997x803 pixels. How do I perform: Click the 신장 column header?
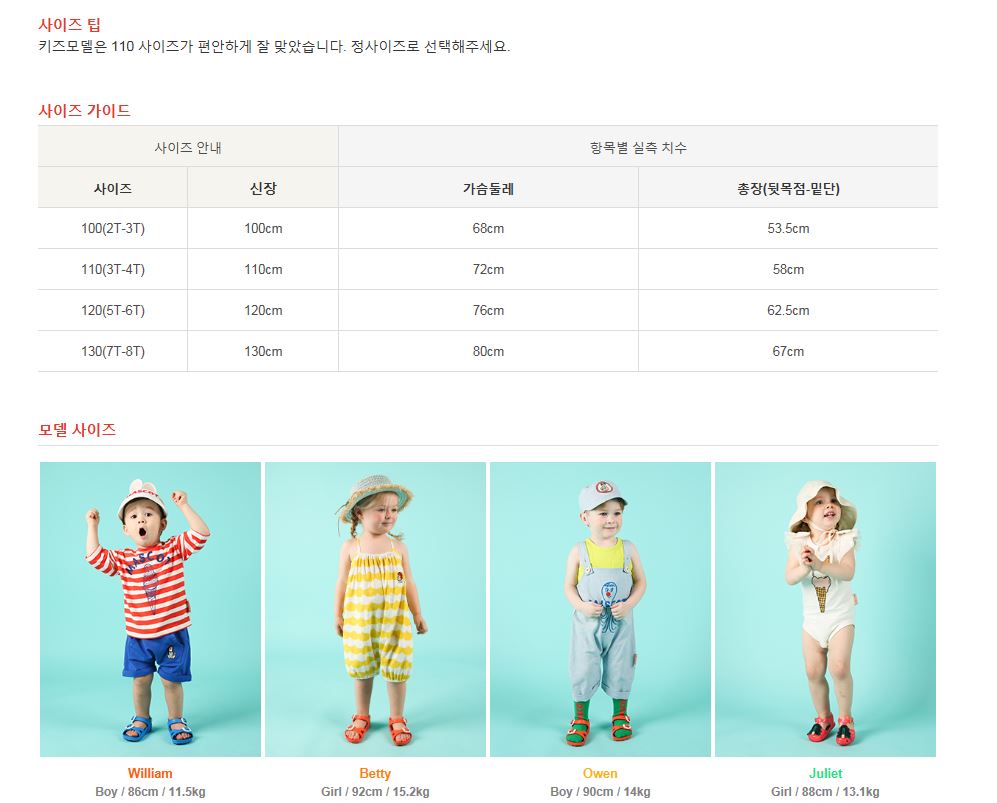point(263,188)
